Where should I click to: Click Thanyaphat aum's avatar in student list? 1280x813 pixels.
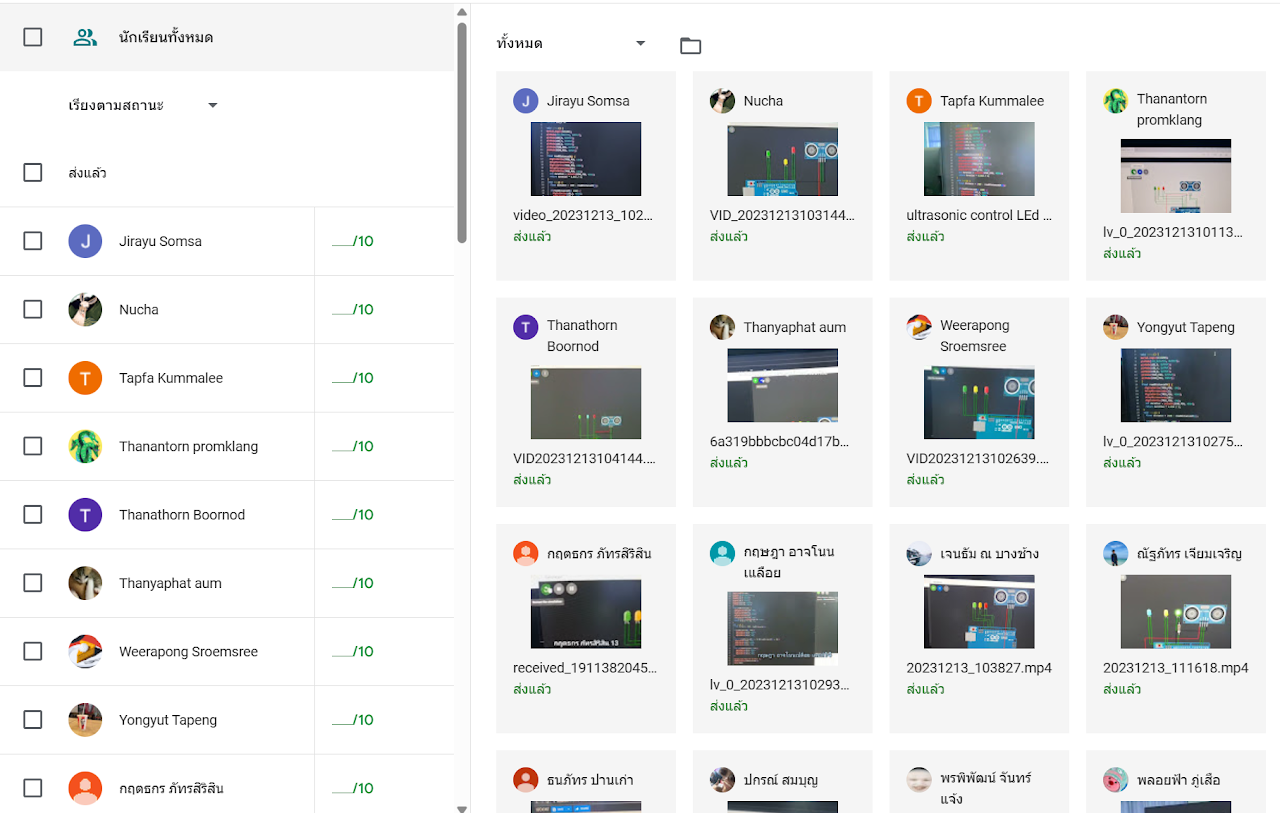point(85,583)
